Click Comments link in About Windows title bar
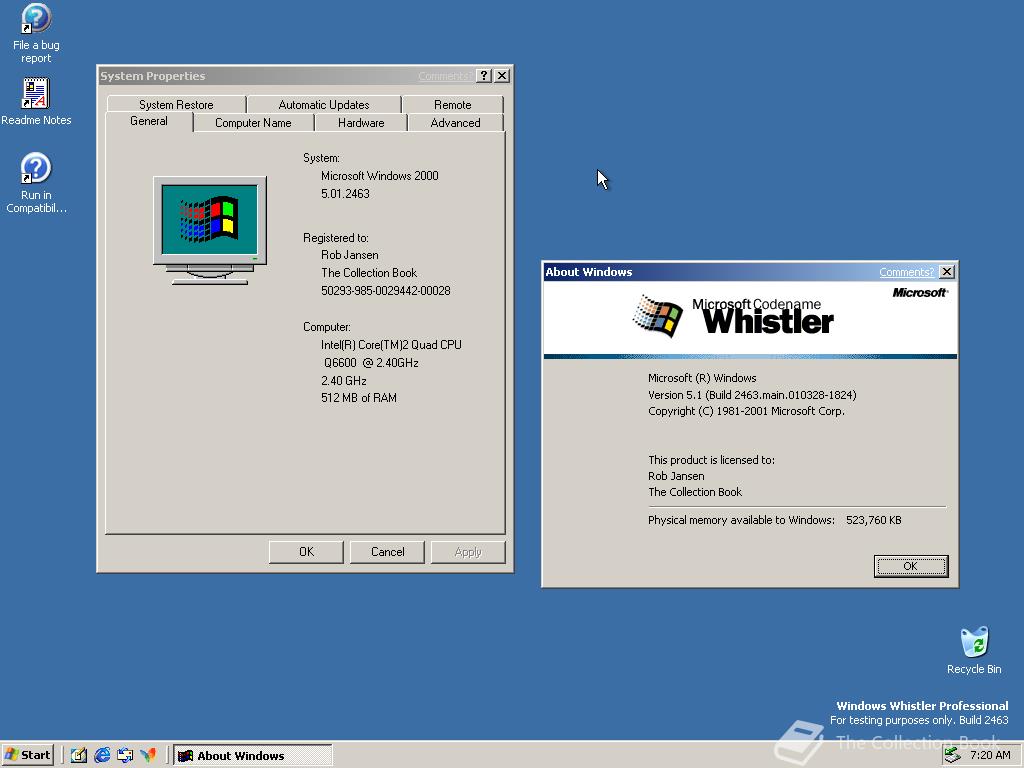 [906, 272]
